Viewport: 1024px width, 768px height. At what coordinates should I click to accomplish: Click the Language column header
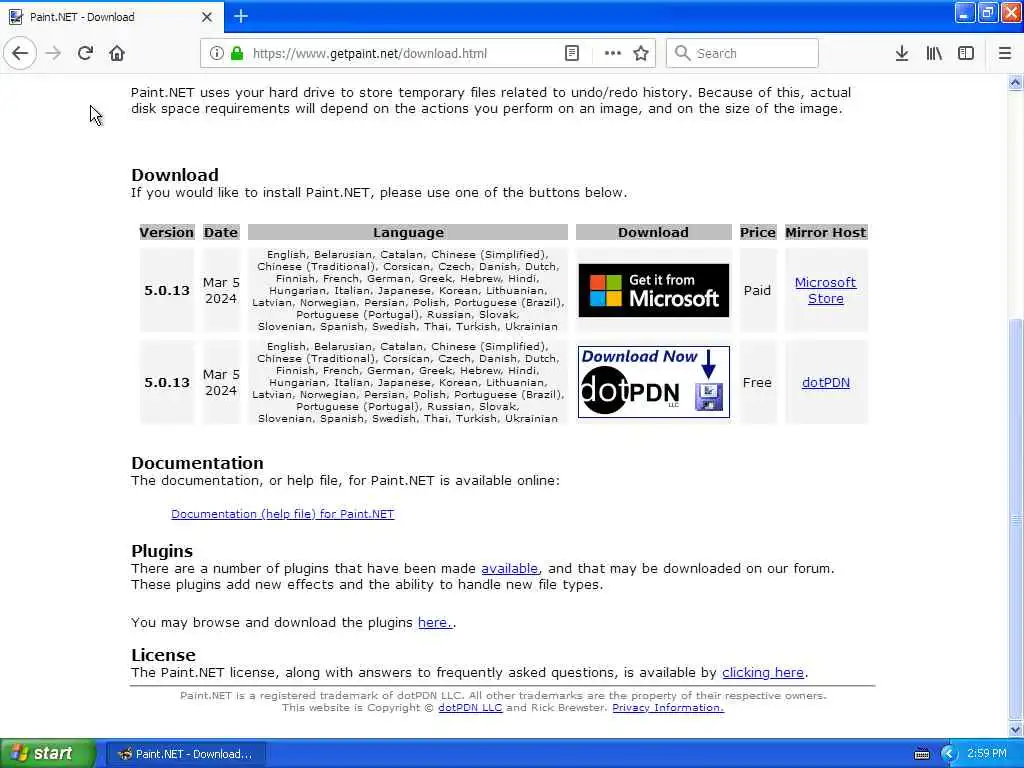click(408, 232)
